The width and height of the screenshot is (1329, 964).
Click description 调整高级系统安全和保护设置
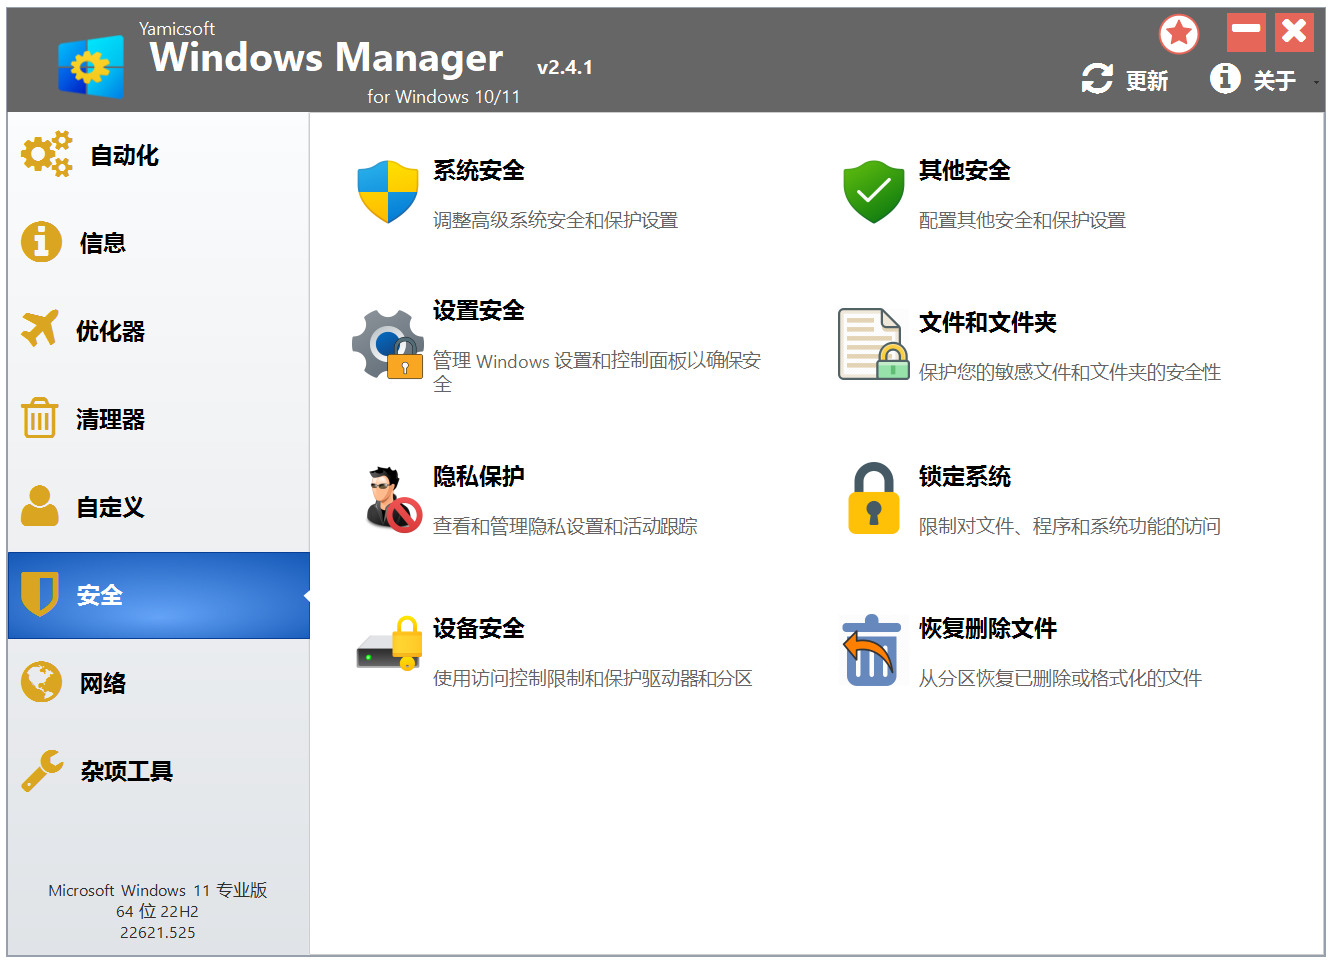pyautogui.click(x=556, y=220)
